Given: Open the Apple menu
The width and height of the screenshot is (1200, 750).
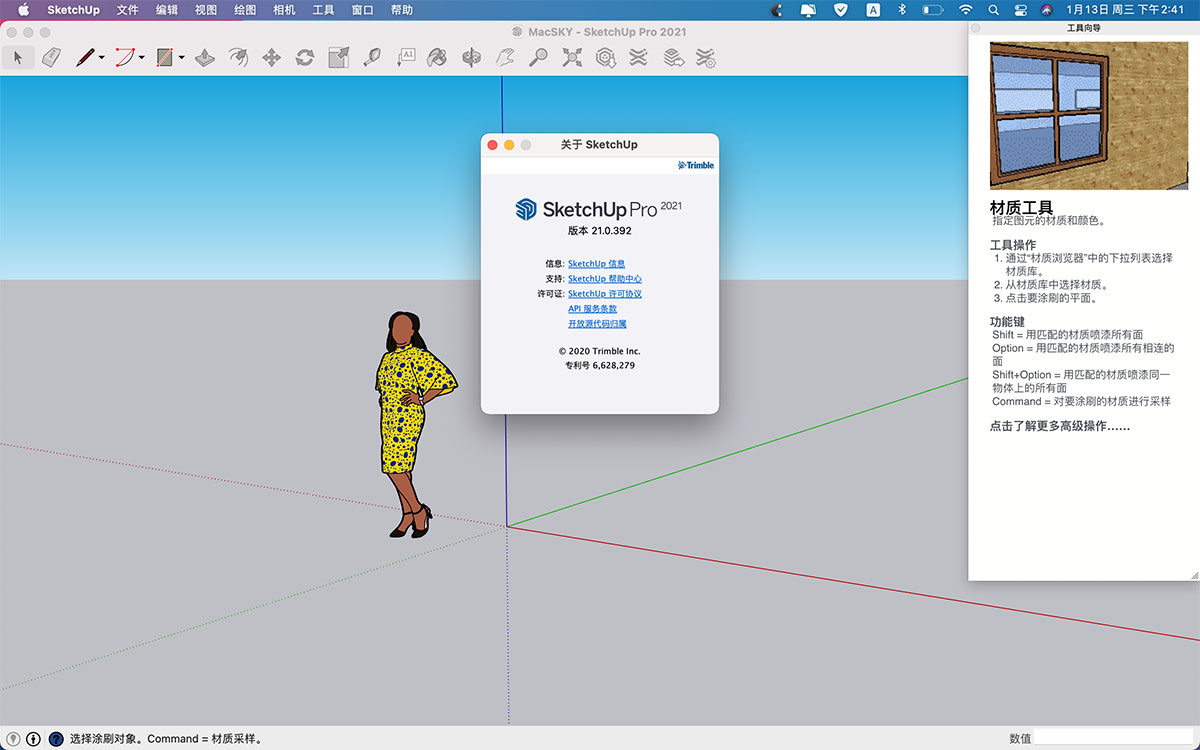Looking at the screenshot, I should tap(24, 10).
